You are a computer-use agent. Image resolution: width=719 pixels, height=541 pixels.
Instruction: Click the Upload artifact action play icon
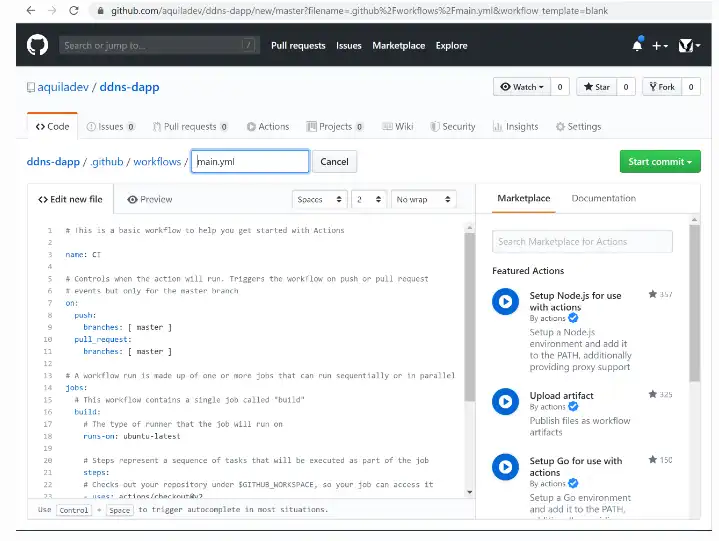(x=505, y=402)
